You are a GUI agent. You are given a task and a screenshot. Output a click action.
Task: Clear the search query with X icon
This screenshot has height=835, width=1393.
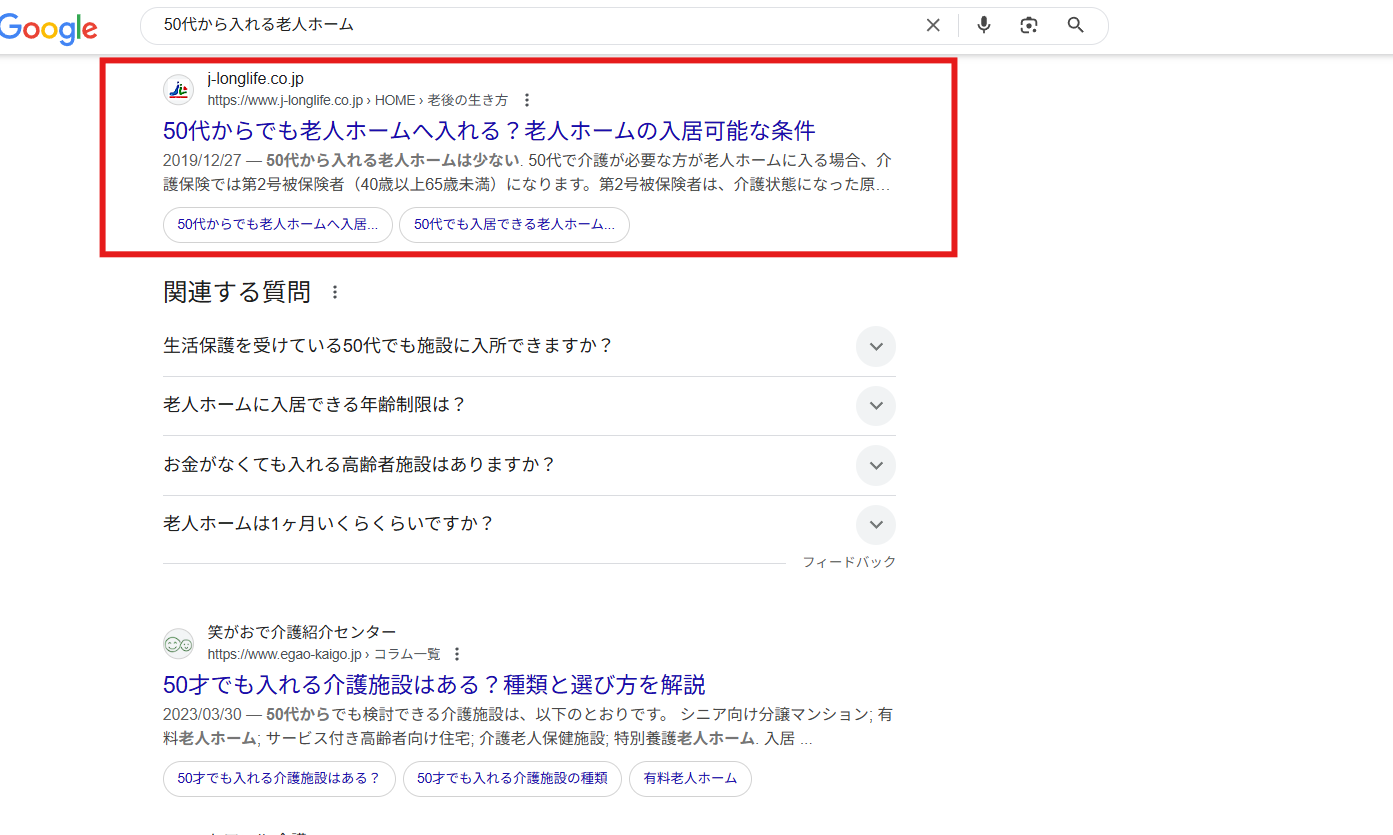pos(932,25)
